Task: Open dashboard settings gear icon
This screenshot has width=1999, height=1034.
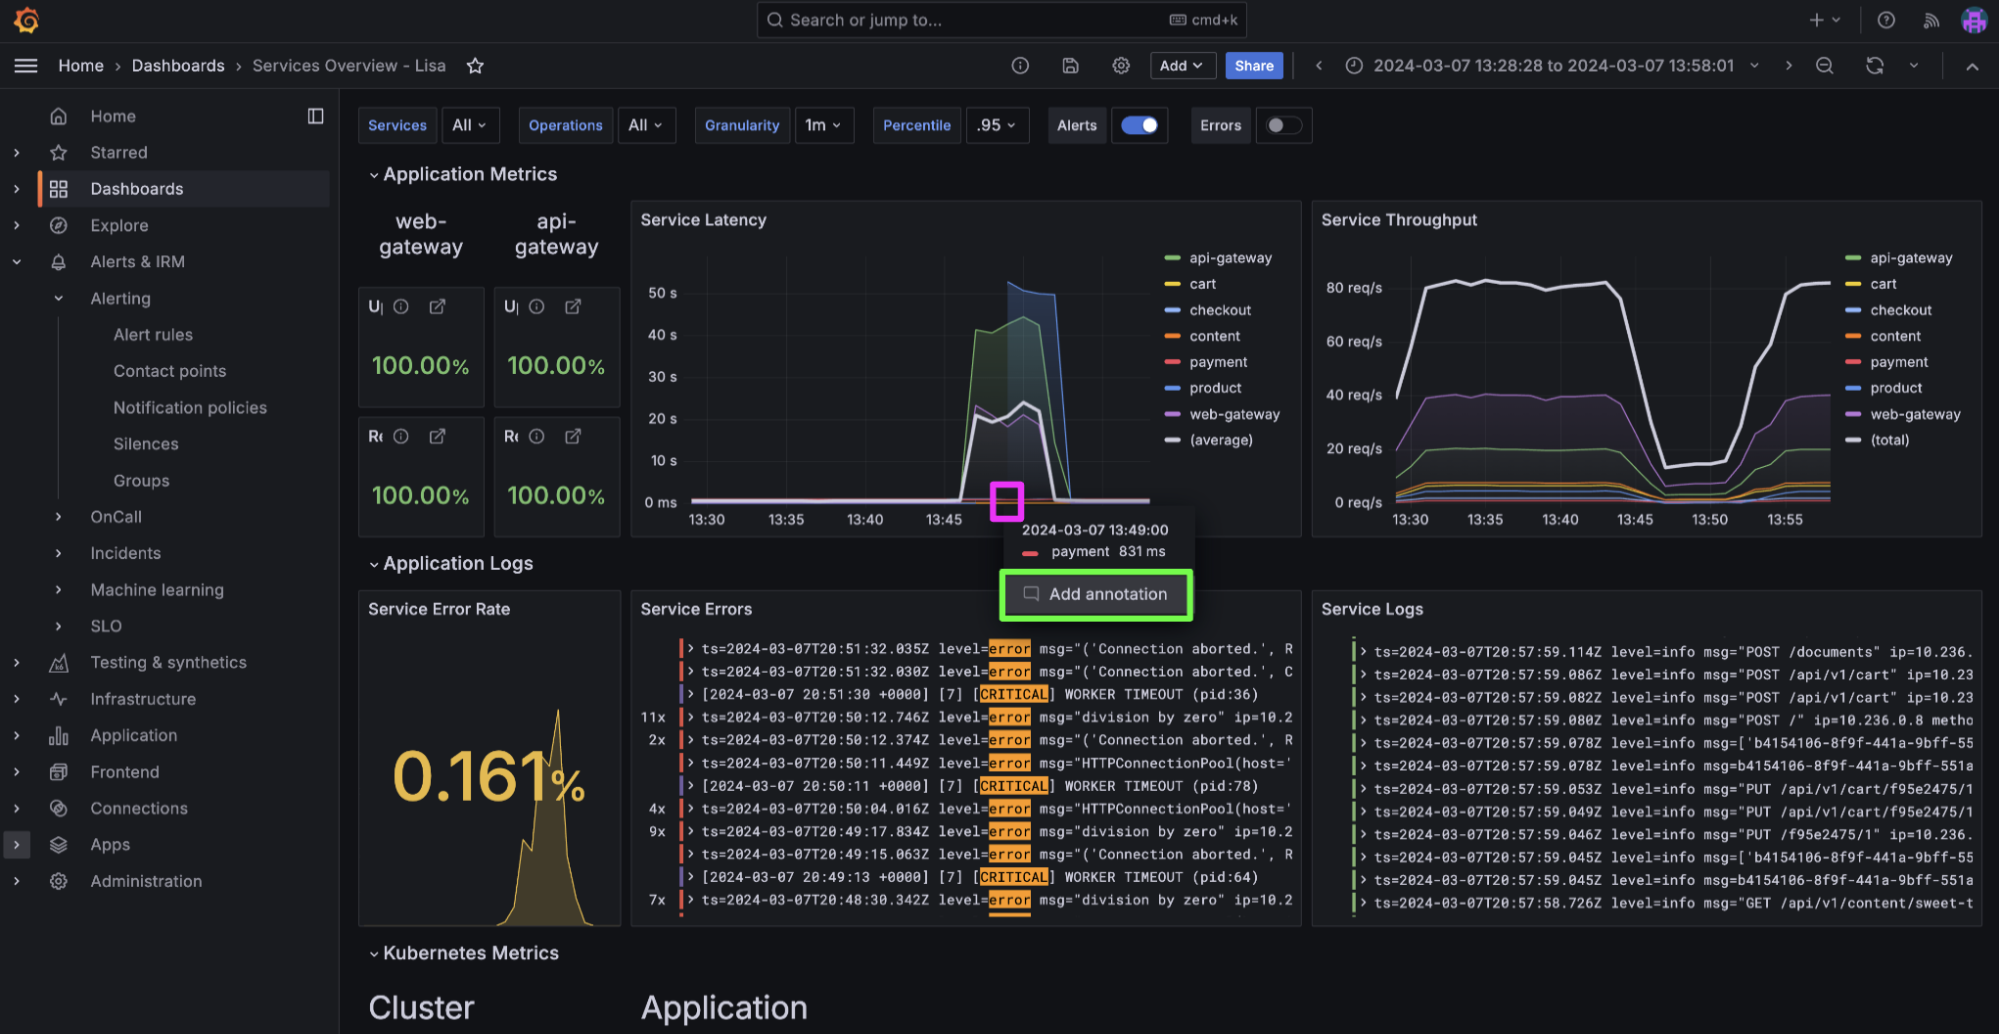Action: click(x=1121, y=66)
